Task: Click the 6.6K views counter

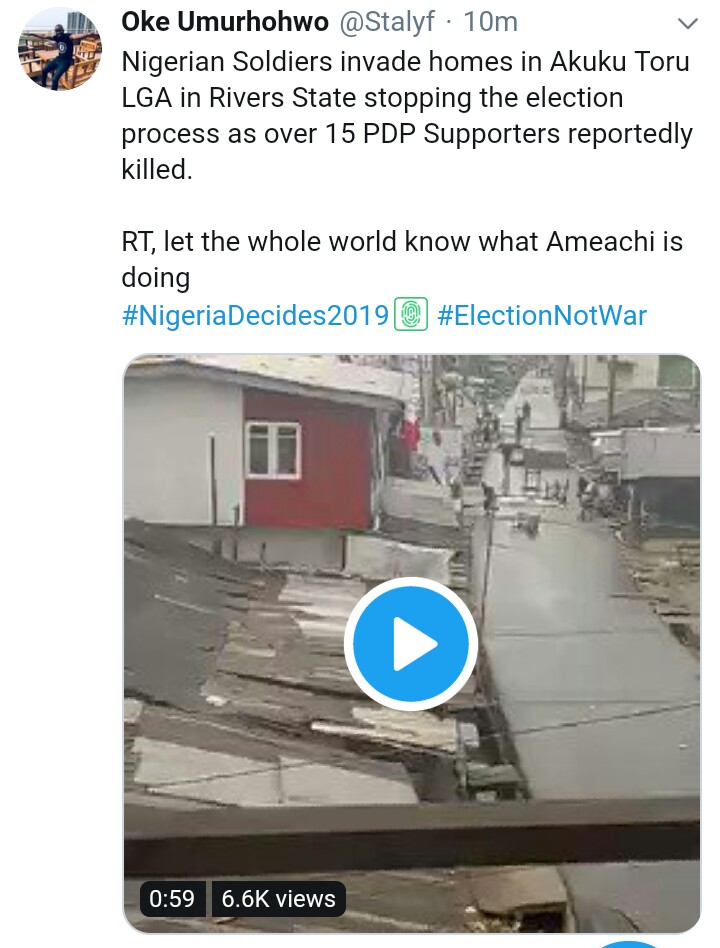Action: [279, 898]
